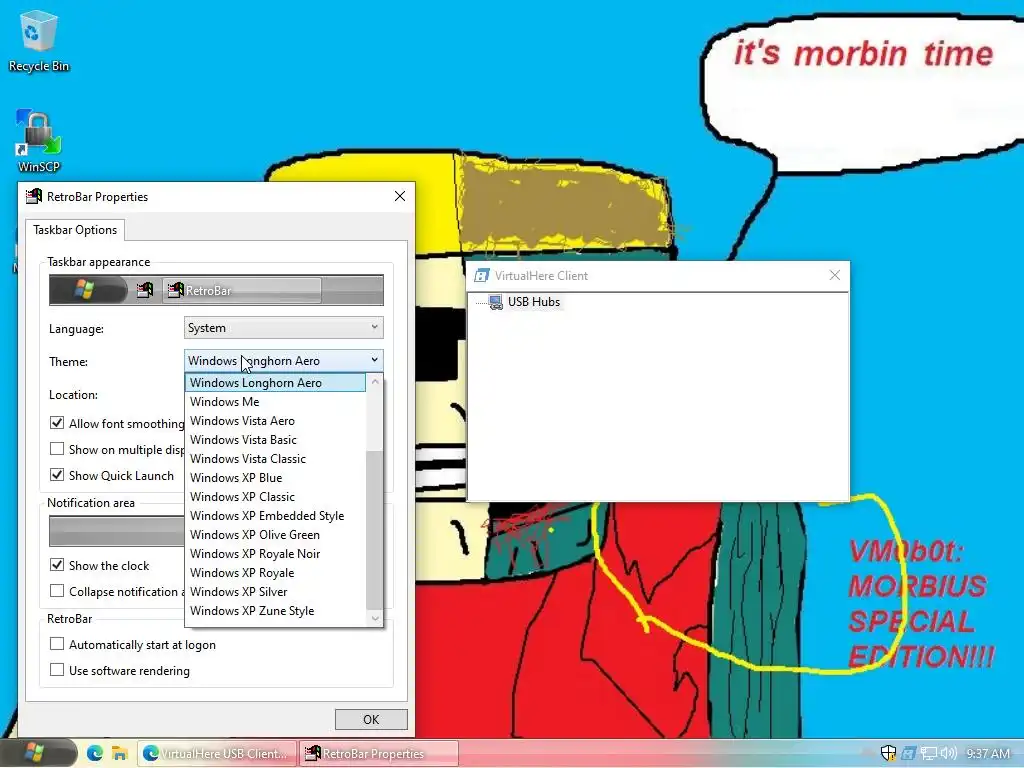Image resolution: width=1024 pixels, height=768 pixels.
Task: Click the theme list scroll down arrow
Action: coord(375,618)
